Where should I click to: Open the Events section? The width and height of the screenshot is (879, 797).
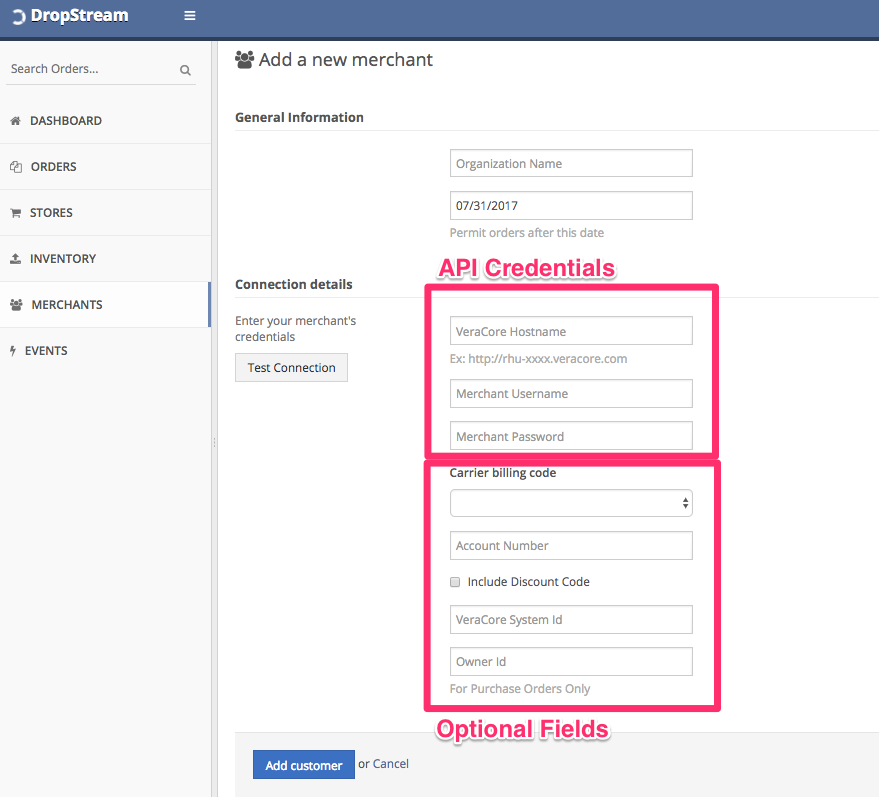[x=105, y=350]
